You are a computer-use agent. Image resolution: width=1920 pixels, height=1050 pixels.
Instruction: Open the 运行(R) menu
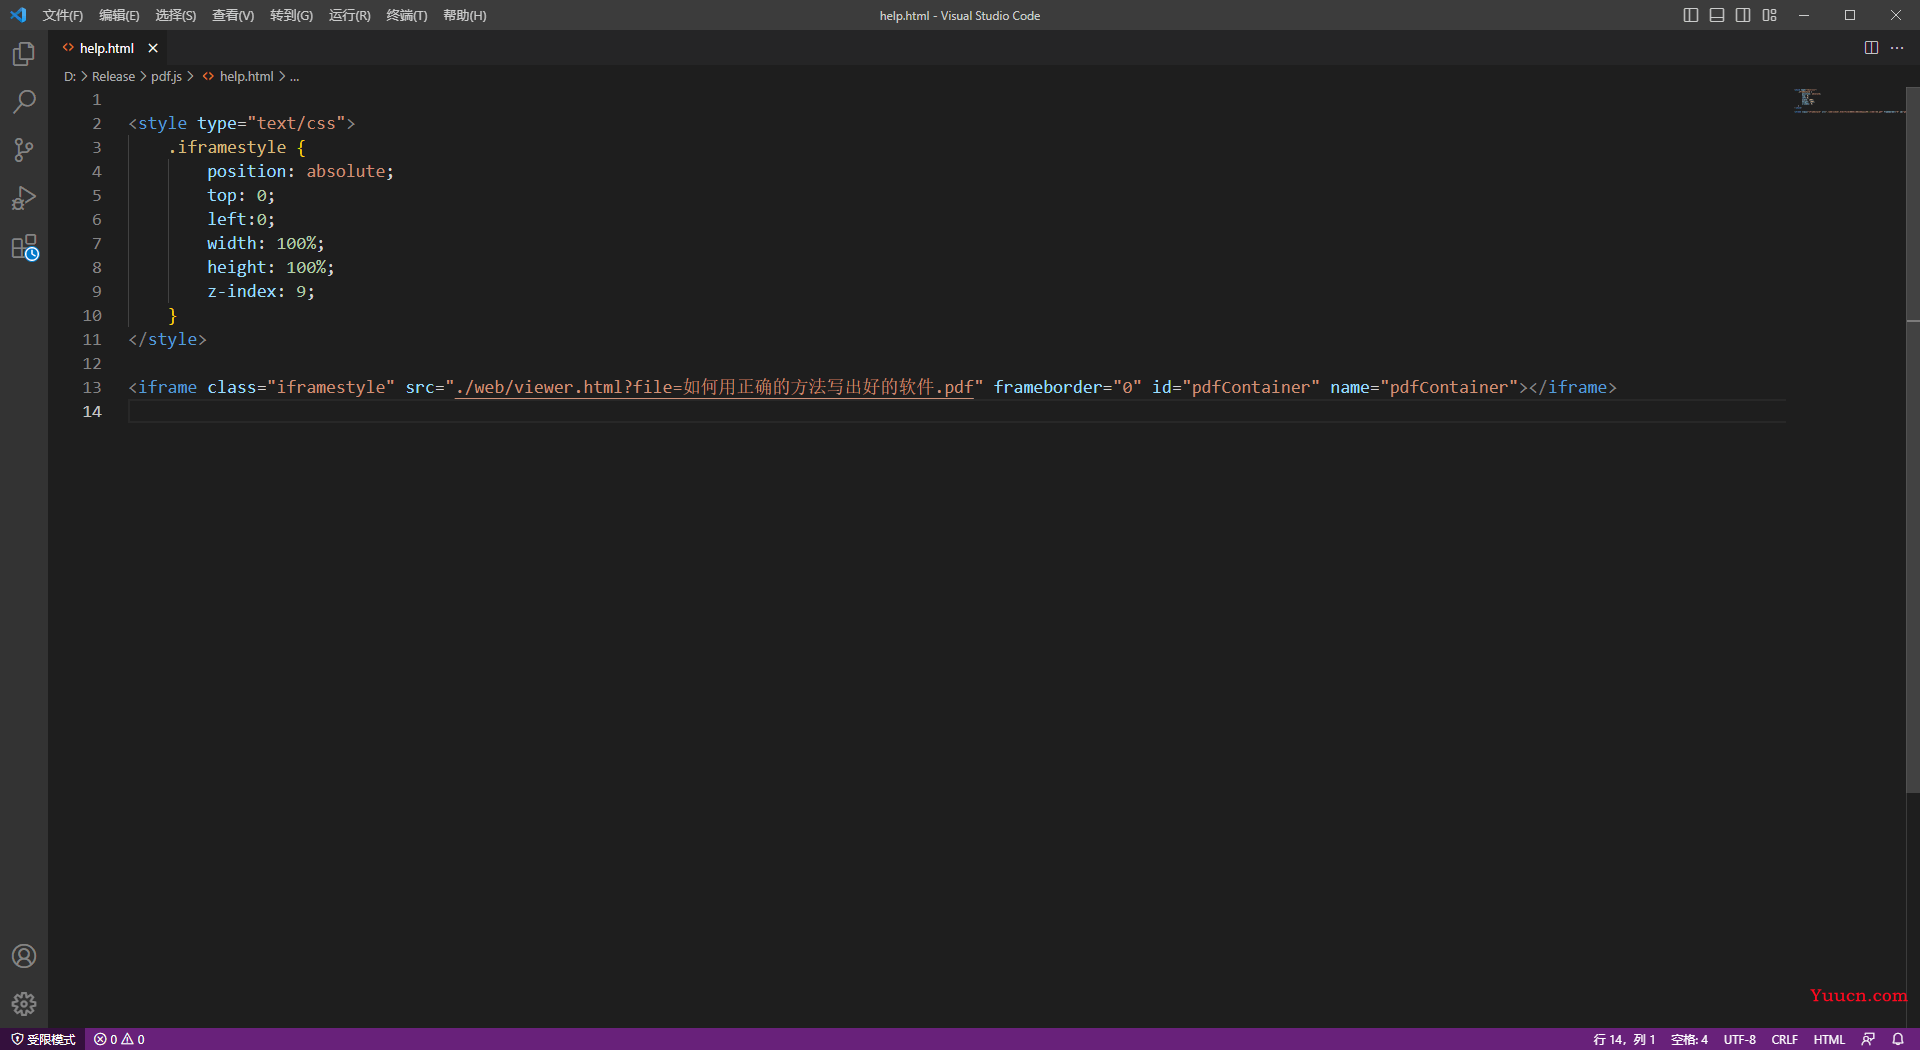point(349,15)
